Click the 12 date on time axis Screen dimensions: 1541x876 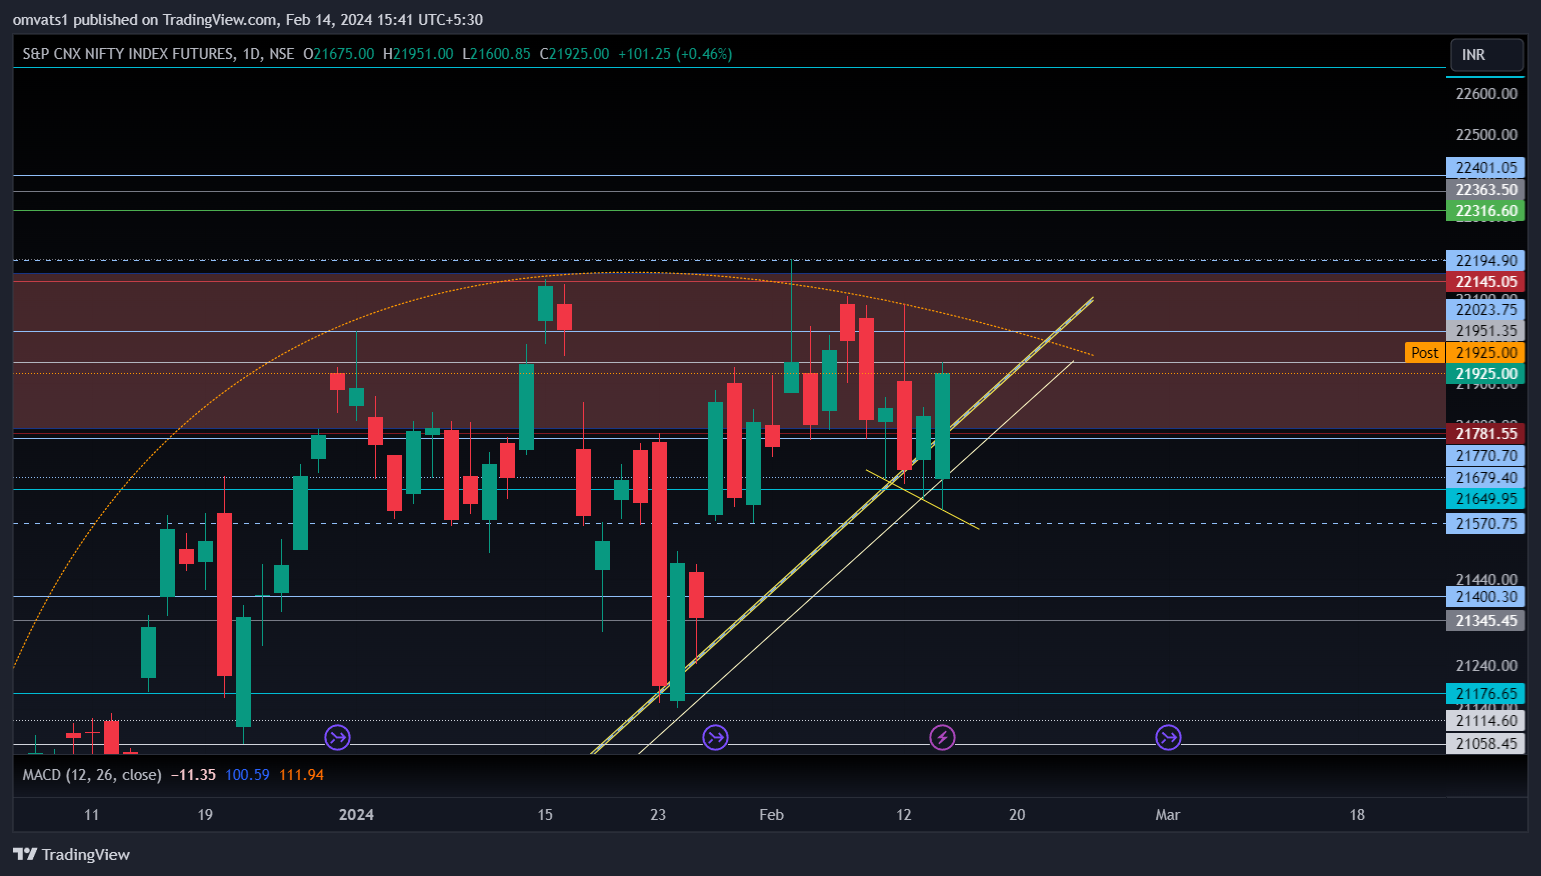[x=904, y=815]
